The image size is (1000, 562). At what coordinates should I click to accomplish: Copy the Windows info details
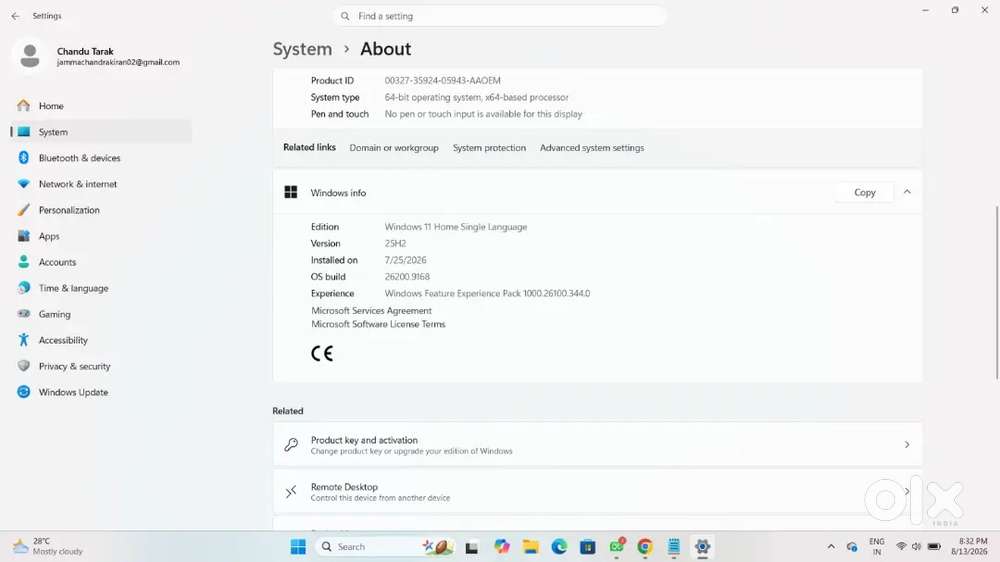[864, 193]
